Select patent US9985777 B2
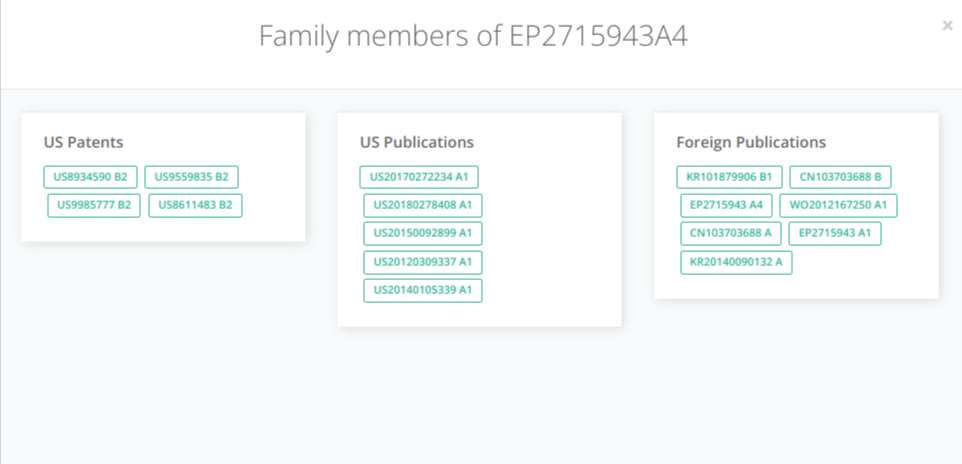Image resolution: width=962 pixels, height=464 pixels. tap(94, 206)
